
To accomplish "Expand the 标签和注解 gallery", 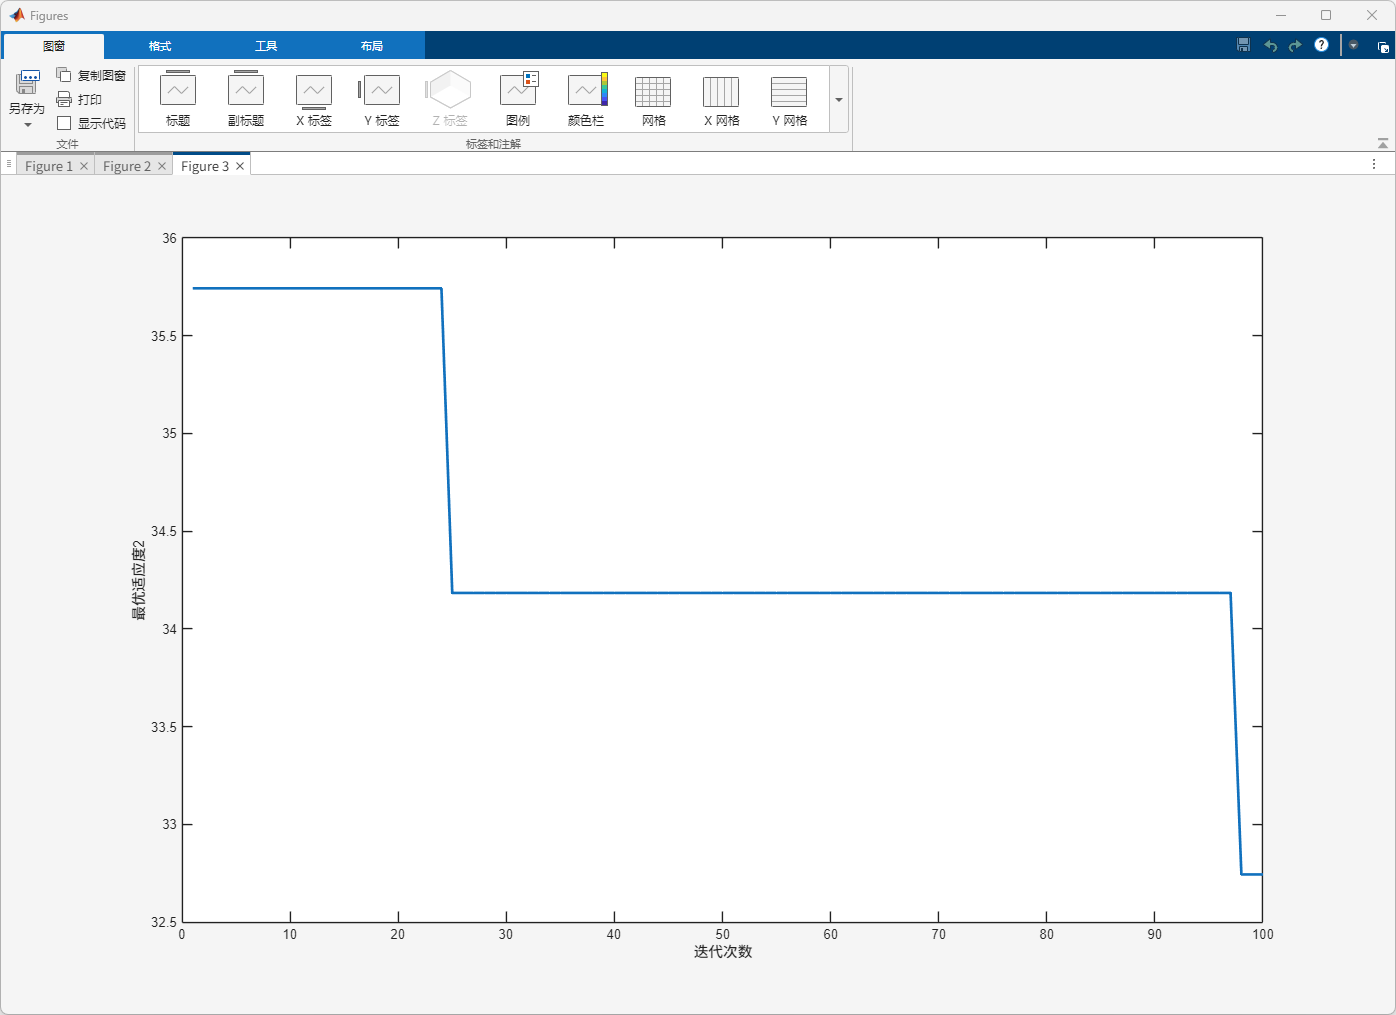I will (x=839, y=100).
